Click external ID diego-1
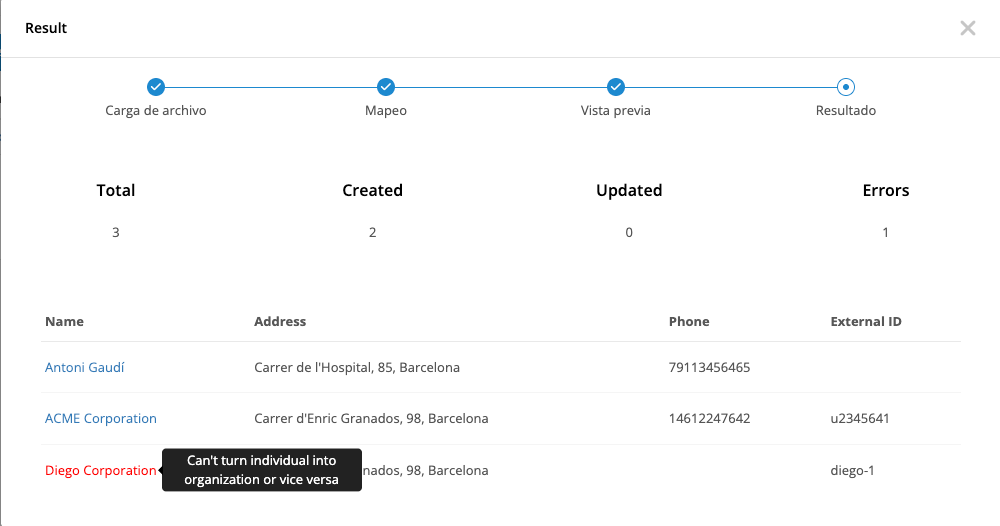Screen dimensions: 1000x526 [x=852, y=471]
